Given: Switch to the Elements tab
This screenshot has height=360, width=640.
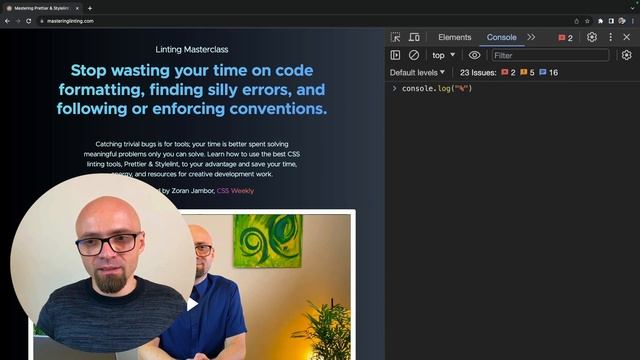Looking at the screenshot, I should tap(454, 37).
